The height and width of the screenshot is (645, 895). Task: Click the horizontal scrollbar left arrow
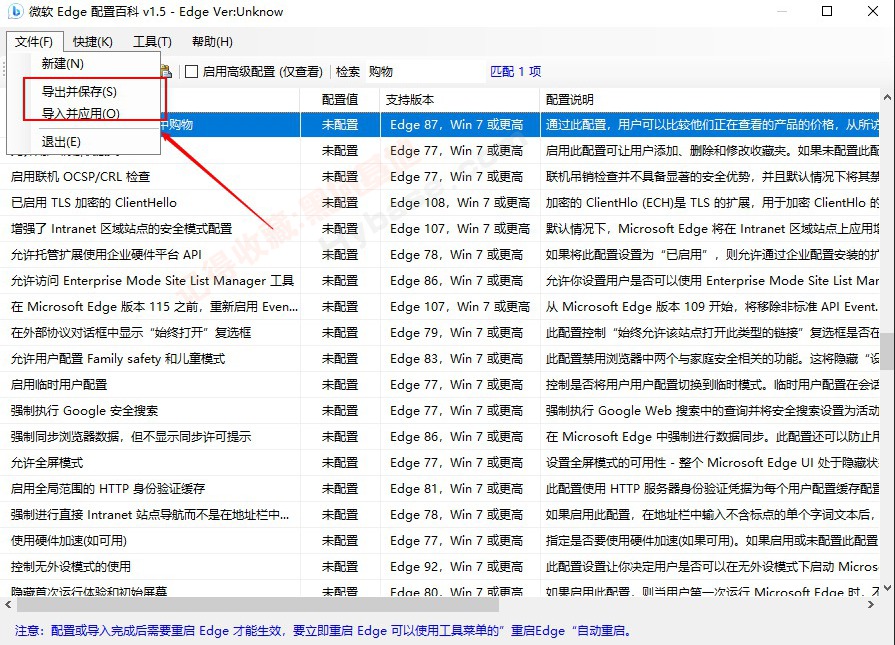pos(8,604)
